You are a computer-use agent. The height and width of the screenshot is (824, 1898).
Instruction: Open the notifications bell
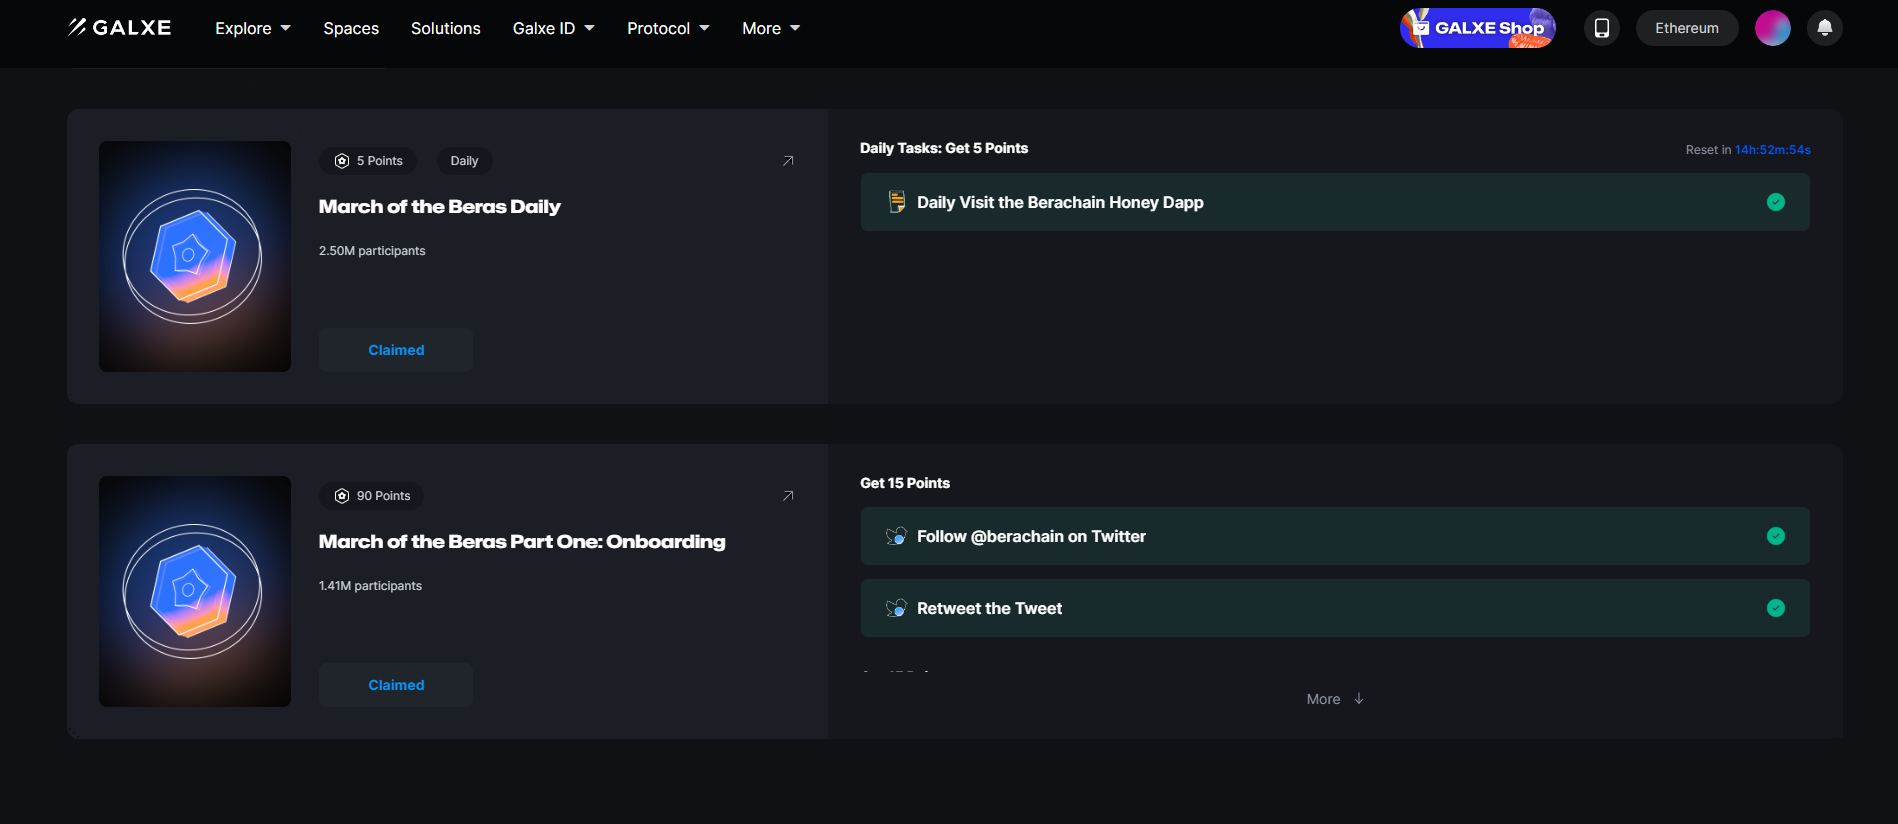1825,28
